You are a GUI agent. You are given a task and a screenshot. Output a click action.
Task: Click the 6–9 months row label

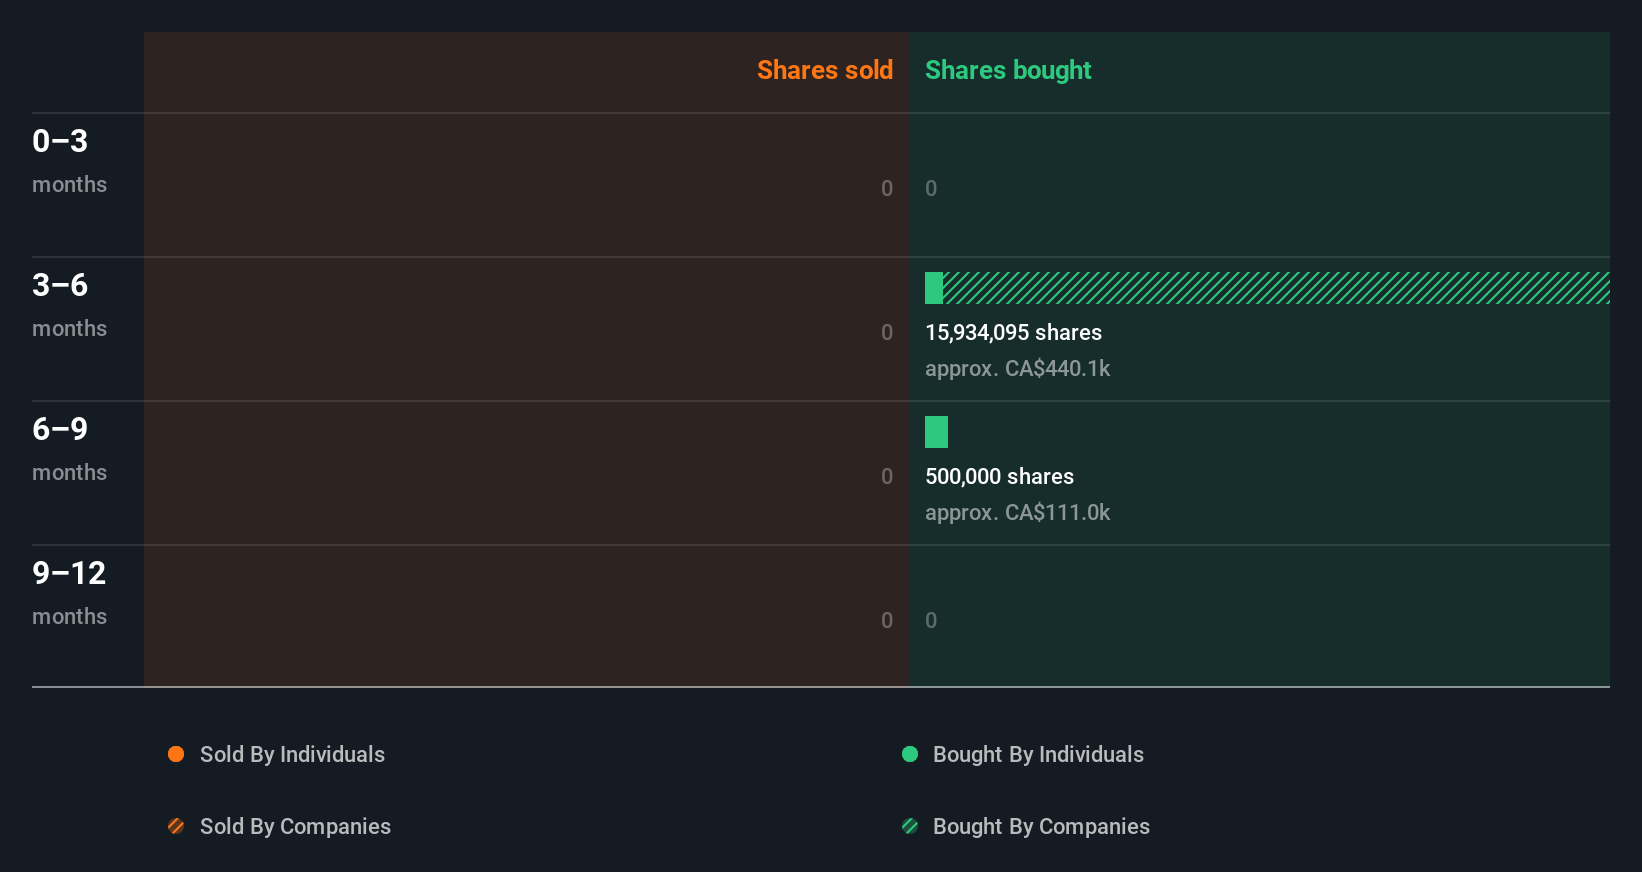tap(69, 448)
